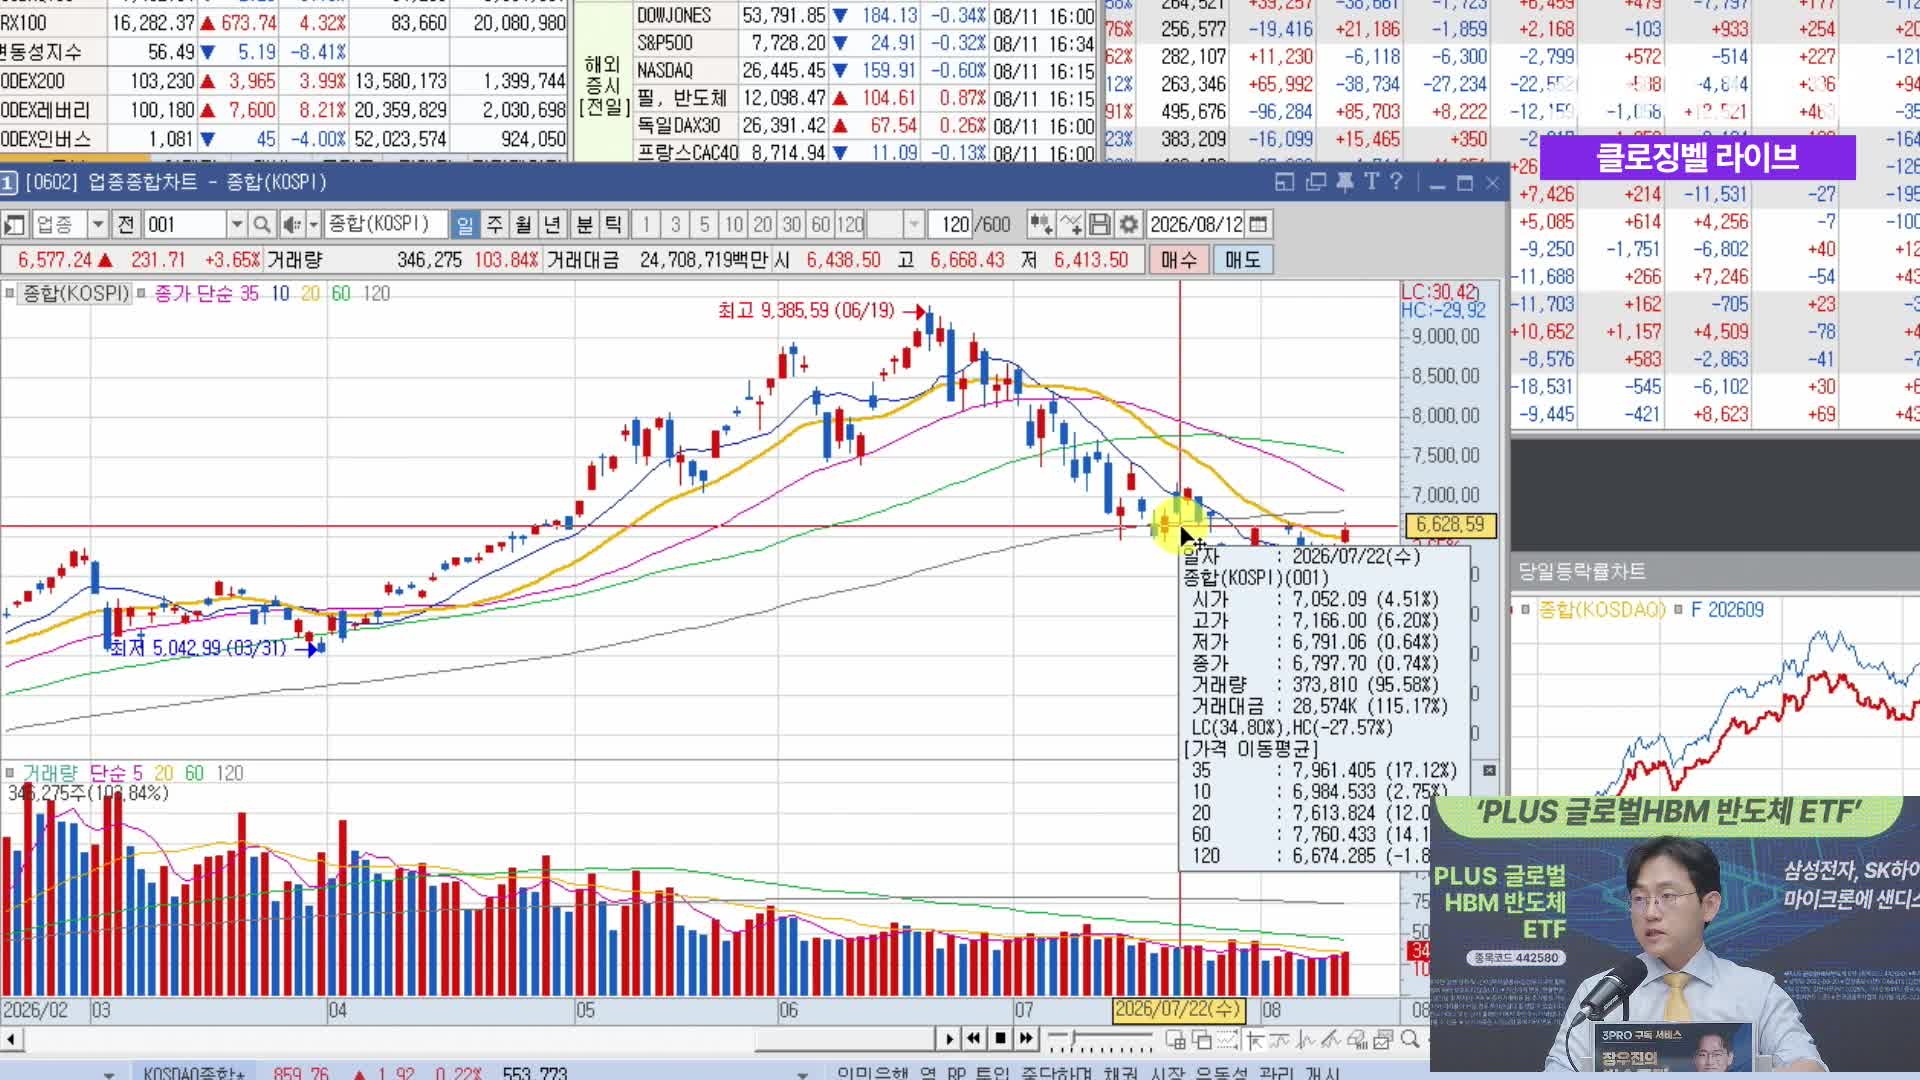Image resolution: width=1920 pixels, height=1080 pixels.
Task: Open the dropdown arrow next to the speaker icon
Action: click(x=313, y=224)
